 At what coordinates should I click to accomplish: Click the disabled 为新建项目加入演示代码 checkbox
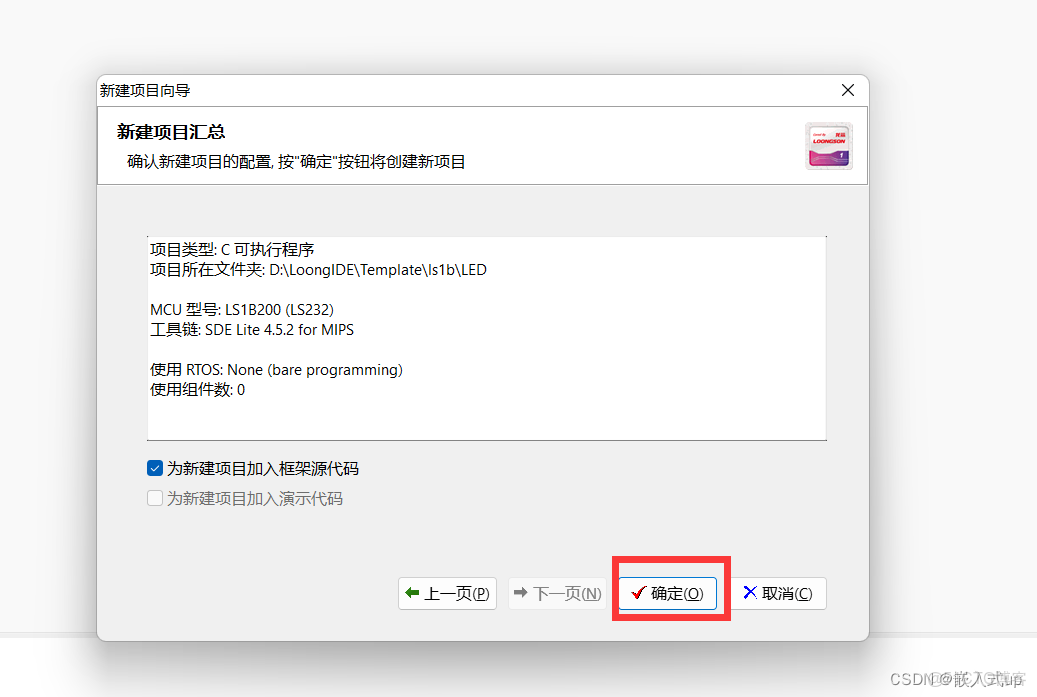pyautogui.click(x=155, y=498)
